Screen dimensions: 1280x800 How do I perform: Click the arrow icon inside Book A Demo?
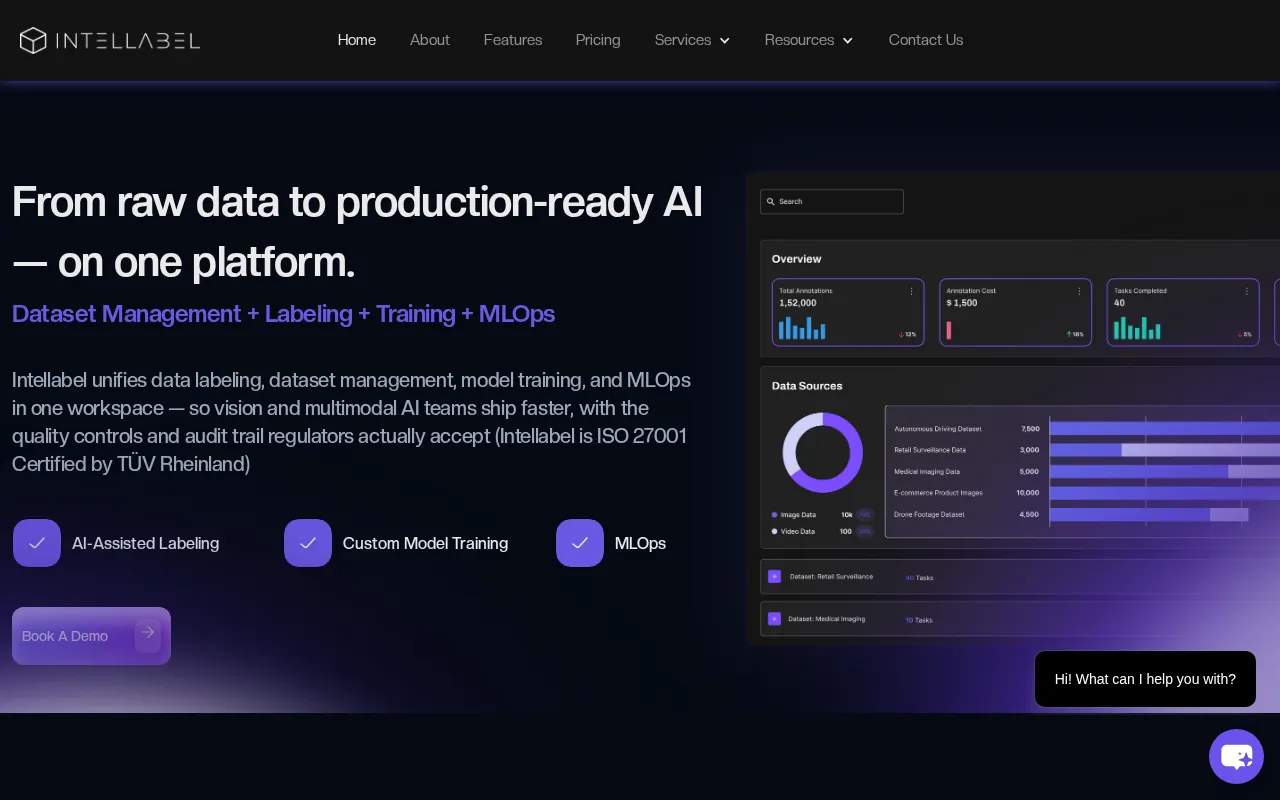click(x=148, y=633)
